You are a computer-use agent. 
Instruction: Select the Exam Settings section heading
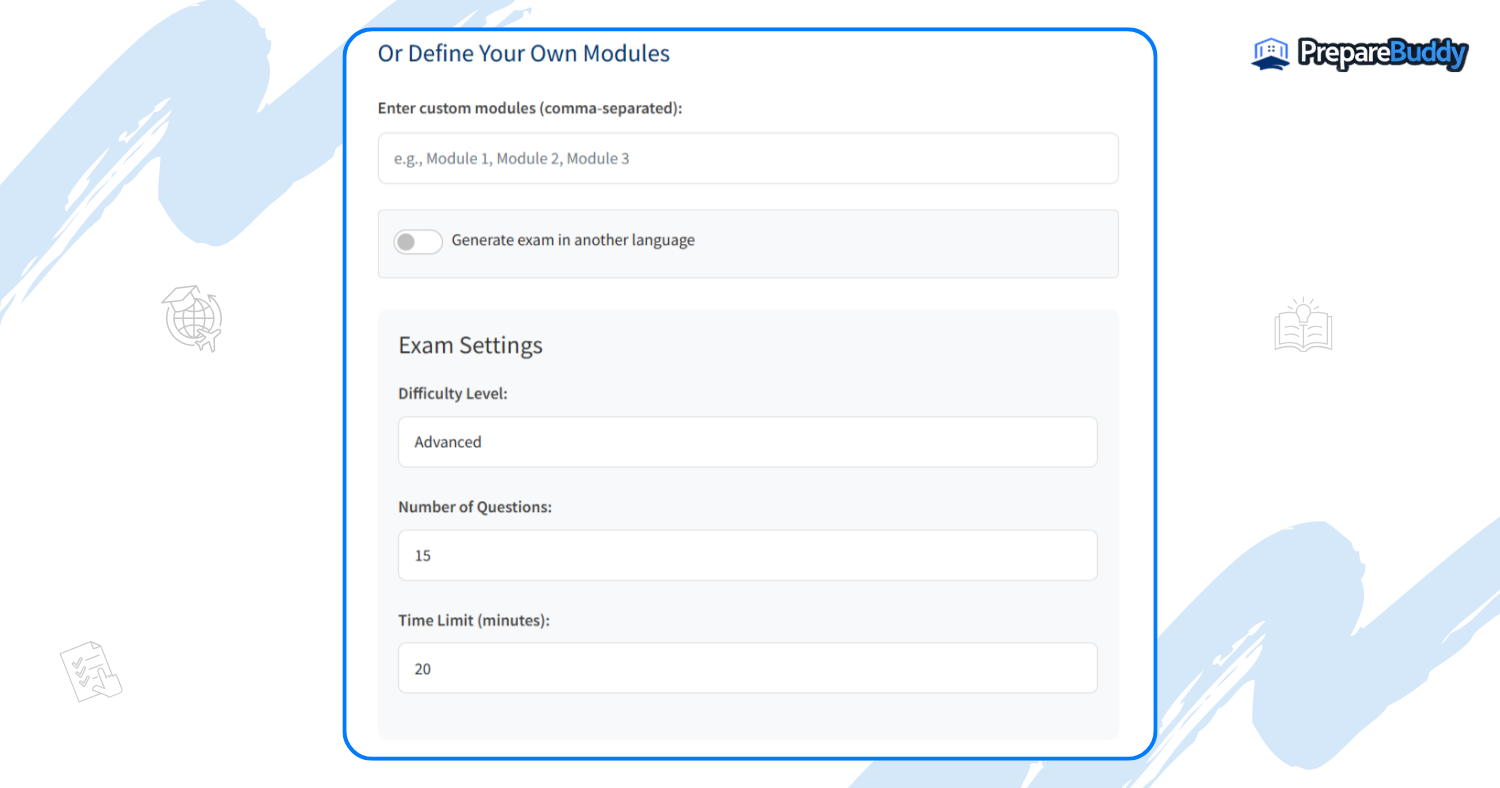(470, 345)
